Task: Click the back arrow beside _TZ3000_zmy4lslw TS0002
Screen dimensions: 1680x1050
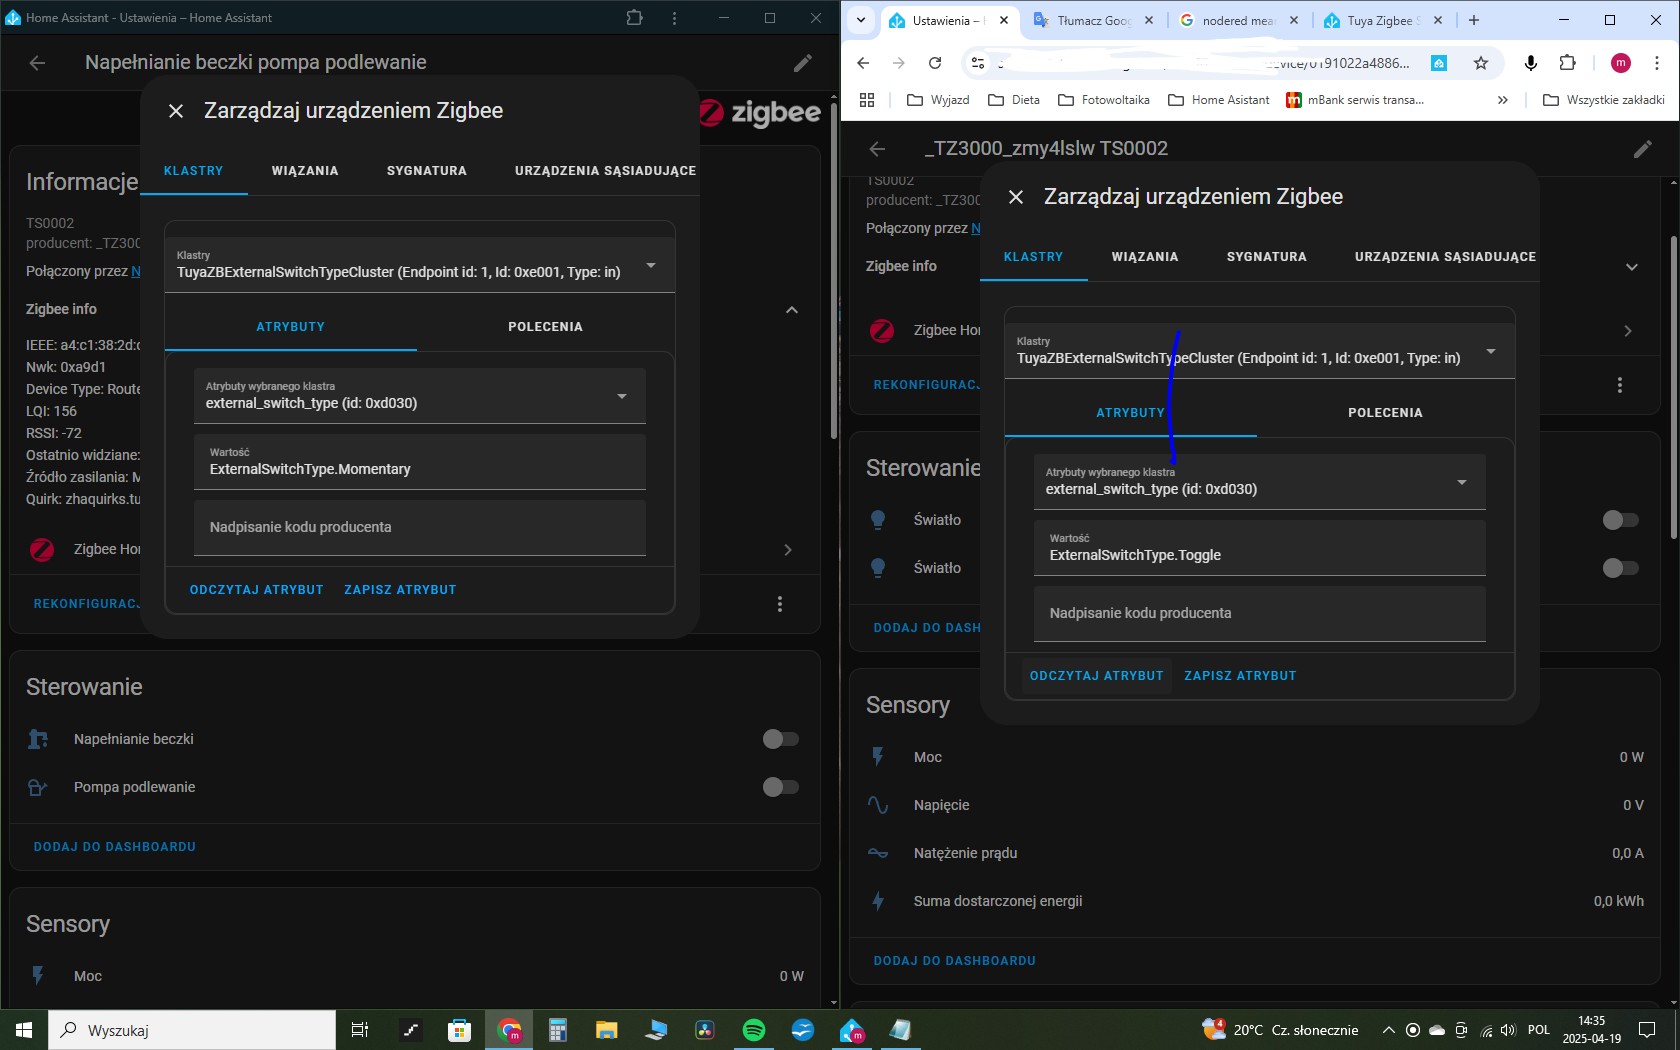Action: pyautogui.click(x=877, y=149)
